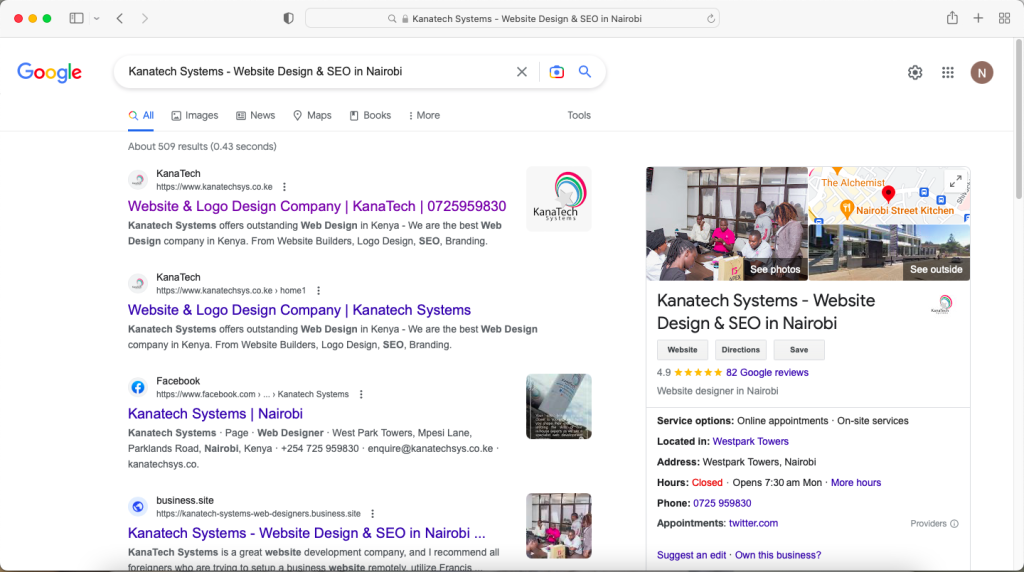Click the favicon beside the kanatechsys.co.ke › home1 result
This screenshot has width=1024, height=572.
click(138, 283)
